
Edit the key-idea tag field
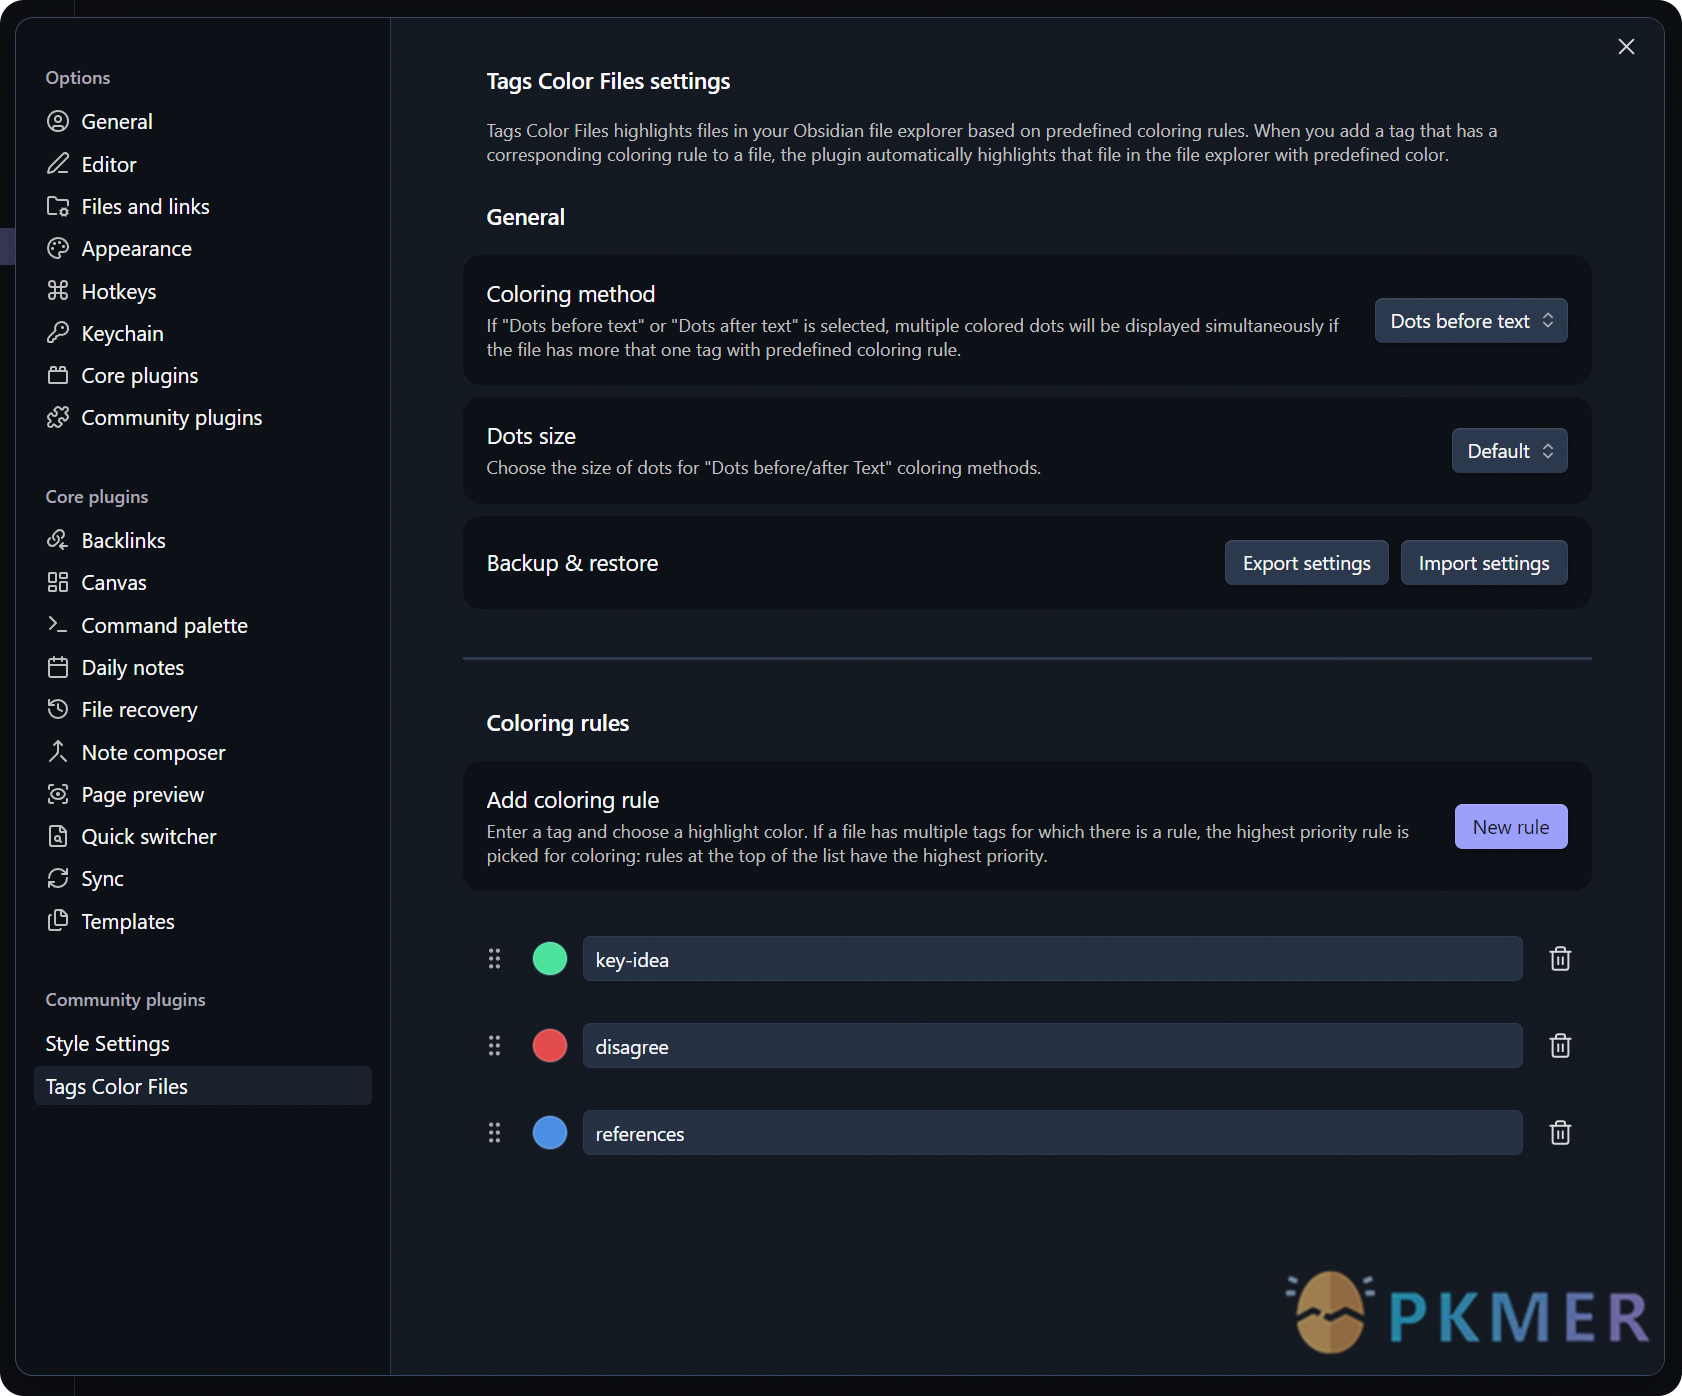[1052, 959]
